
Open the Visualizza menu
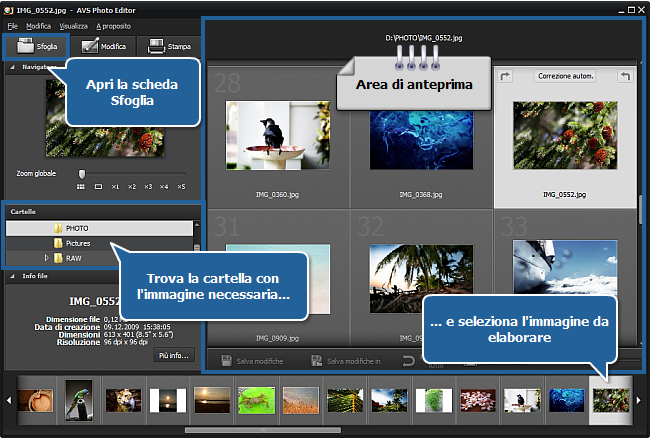72,24
